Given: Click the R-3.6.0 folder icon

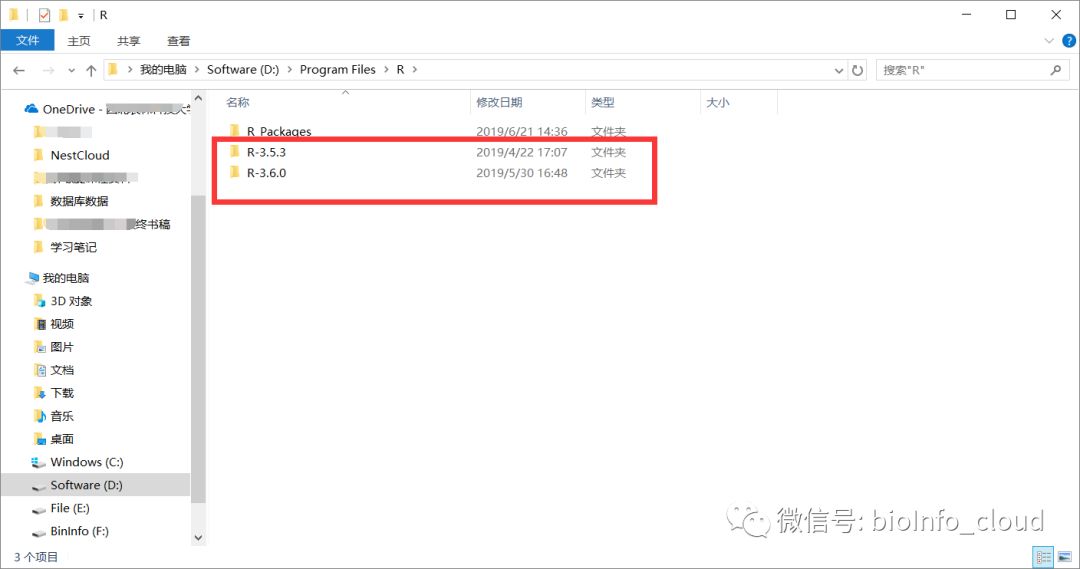Looking at the screenshot, I should point(234,172).
